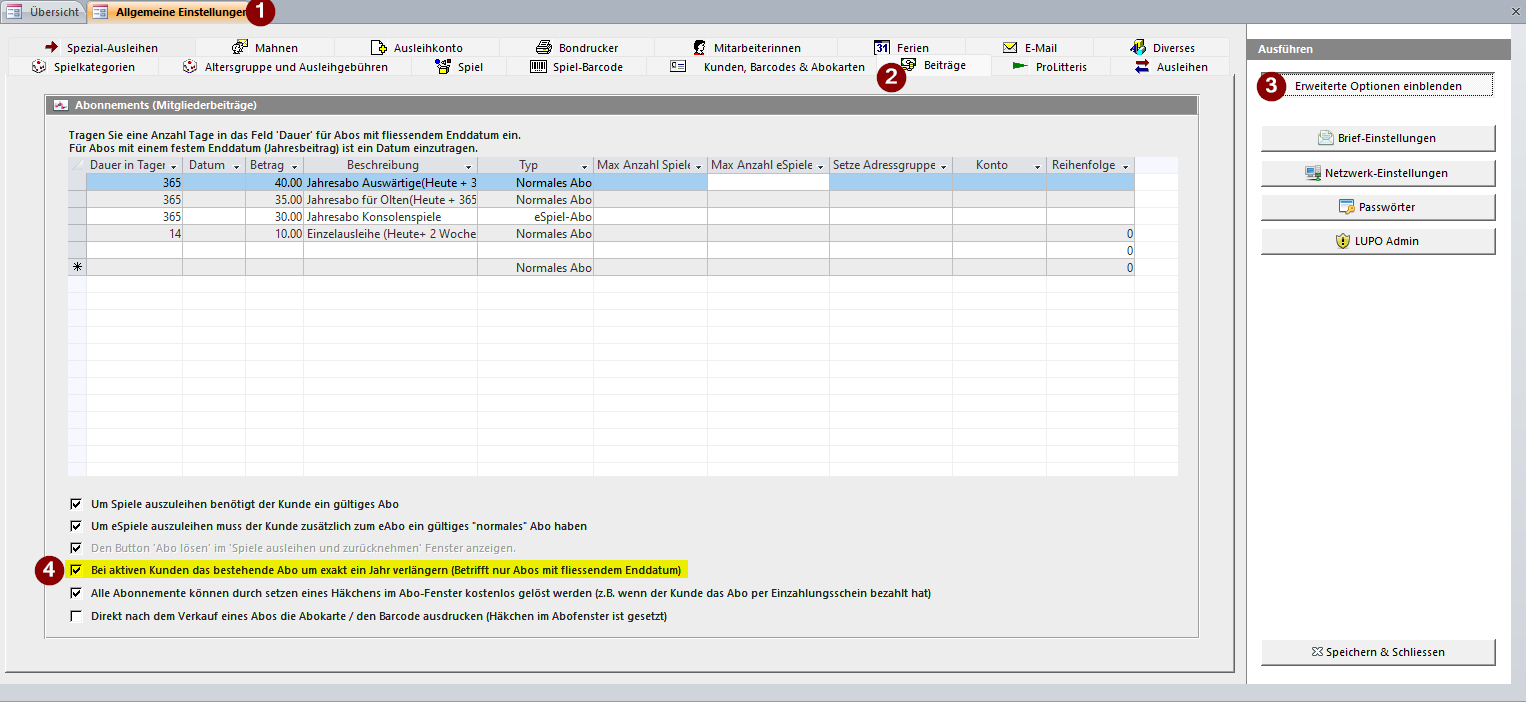Click the envelope icon on E-Mail tab
Viewport: 1526px width, 702px height.
click(1010, 47)
